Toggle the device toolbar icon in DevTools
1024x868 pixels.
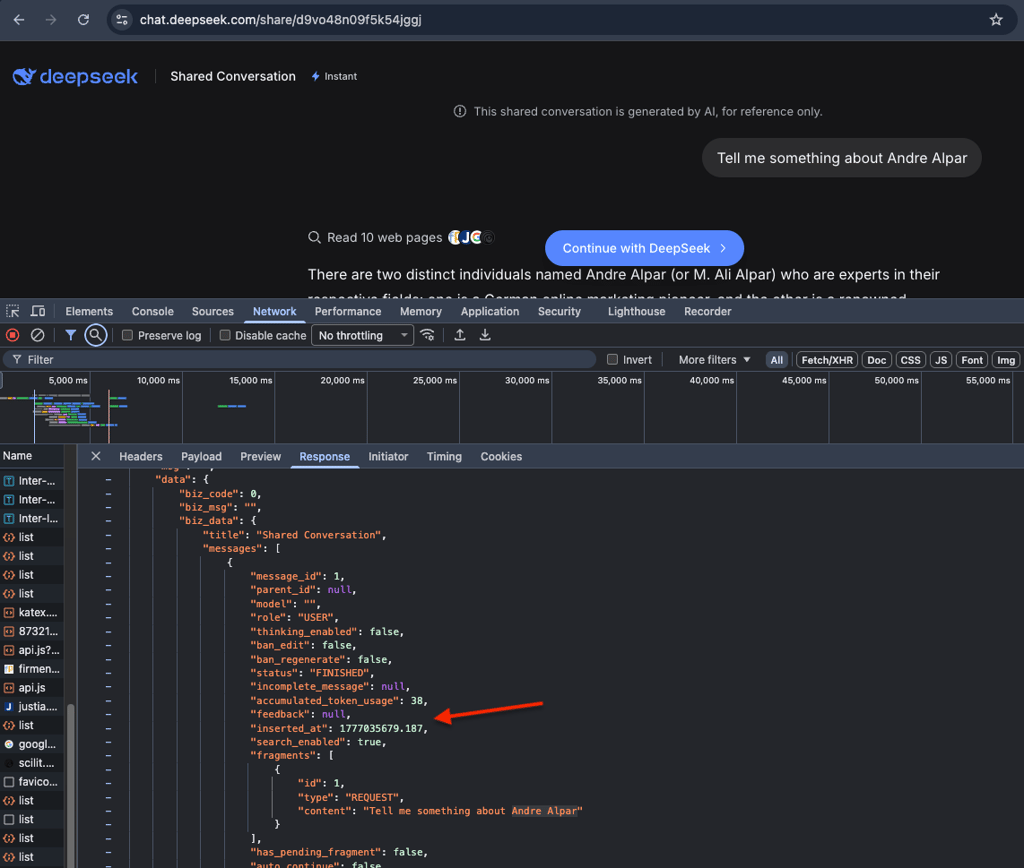click(x=38, y=311)
